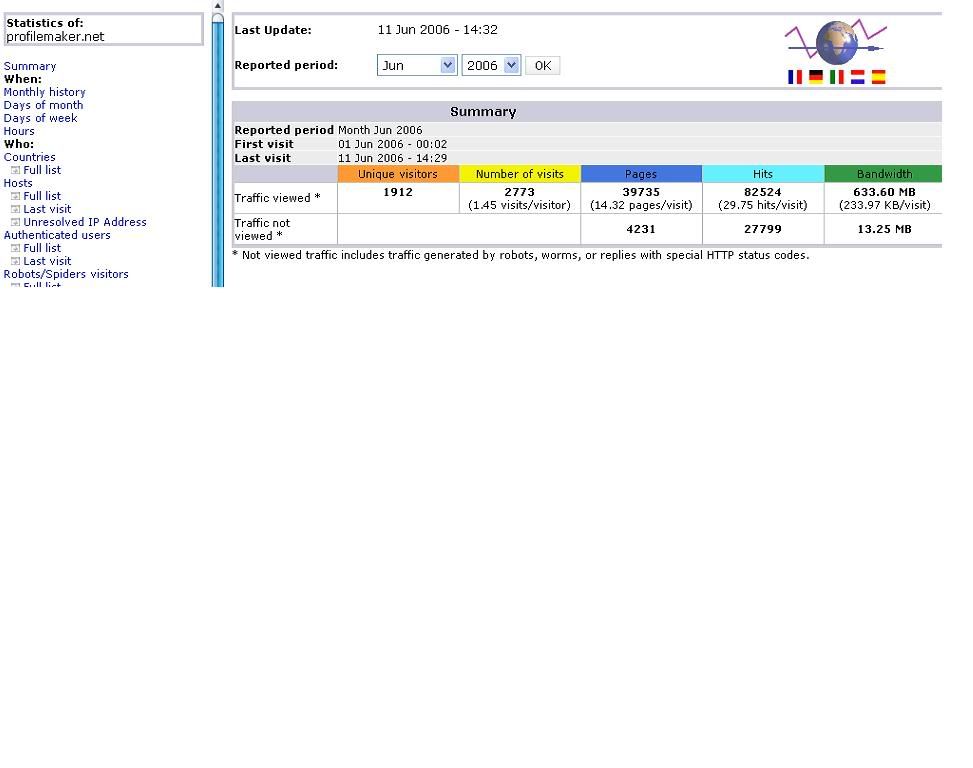This screenshot has width=973, height=768.
Task: Click the icon beside Hosts Last visit
Action: click(16, 209)
